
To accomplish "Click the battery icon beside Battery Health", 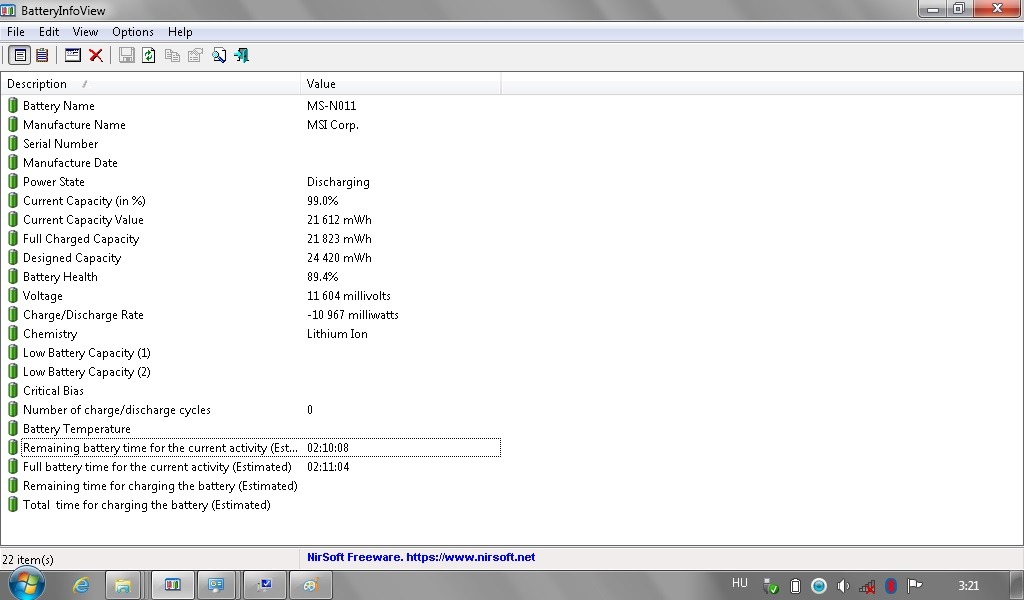I will tap(12, 276).
